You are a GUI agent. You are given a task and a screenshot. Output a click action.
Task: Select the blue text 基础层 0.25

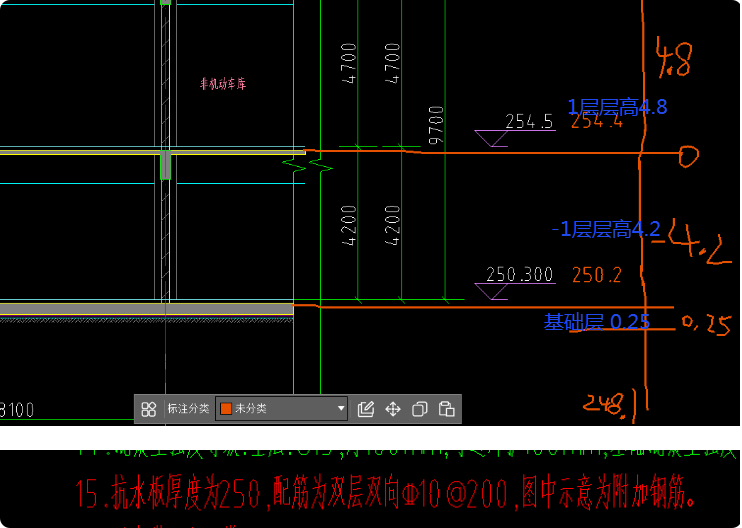click(596, 322)
